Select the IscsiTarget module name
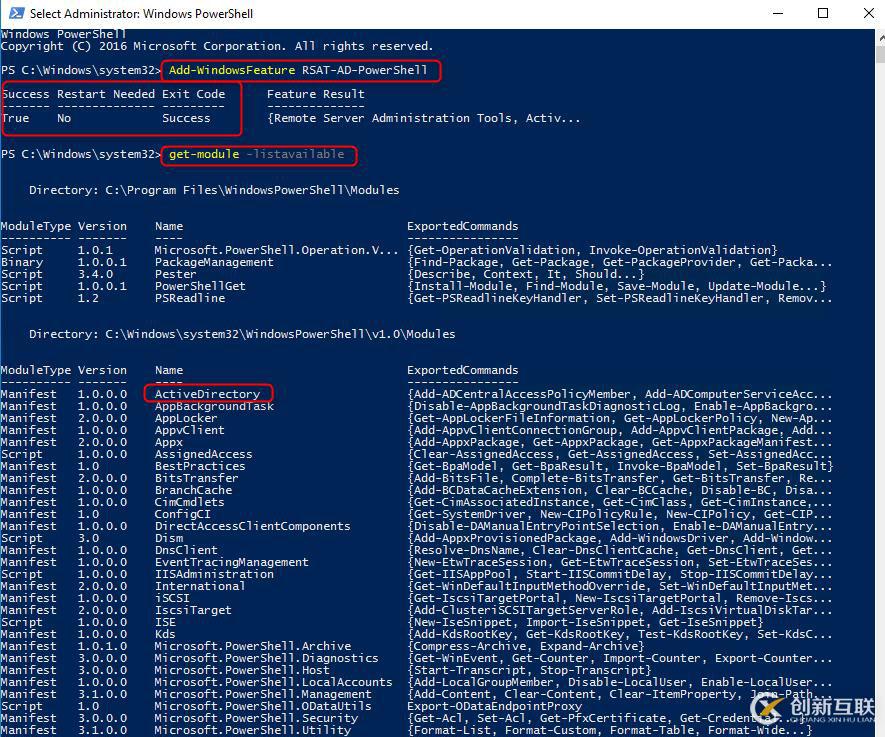The image size is (885, 737). pyautogui.click(x=193, y=610)
